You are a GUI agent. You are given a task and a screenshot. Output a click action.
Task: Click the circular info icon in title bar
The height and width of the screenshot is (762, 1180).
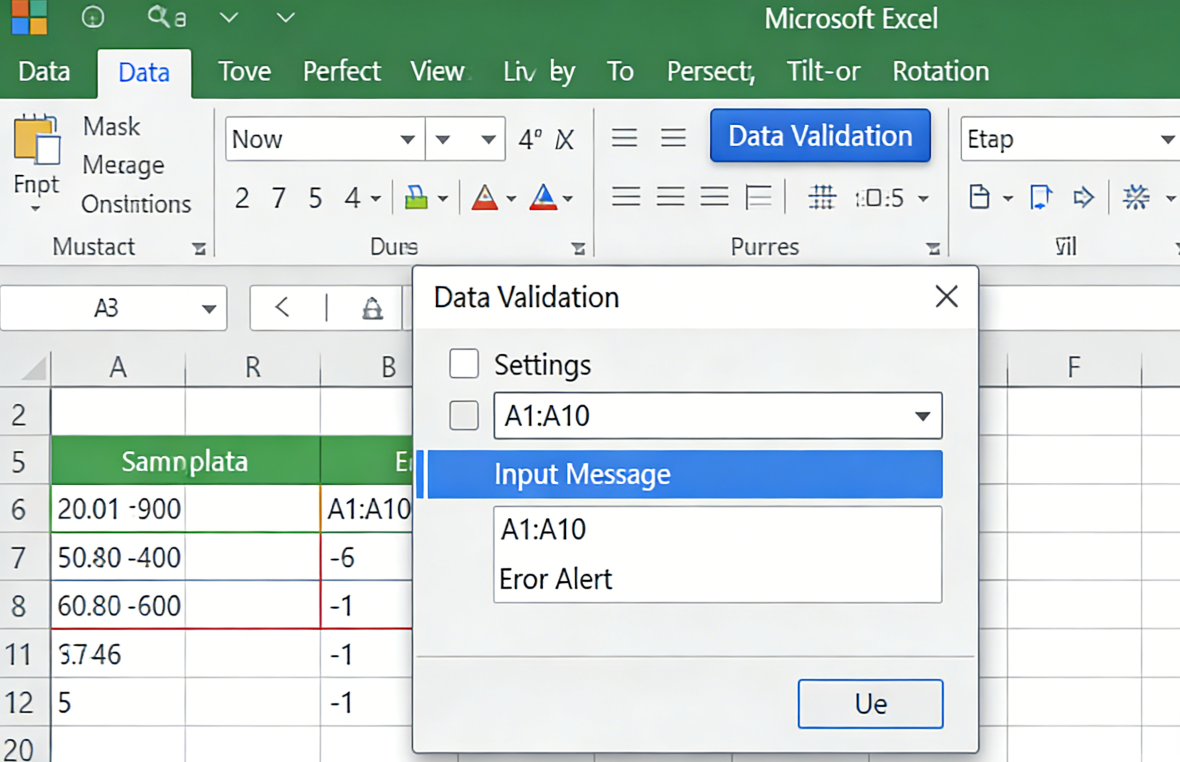click(93, 17)
